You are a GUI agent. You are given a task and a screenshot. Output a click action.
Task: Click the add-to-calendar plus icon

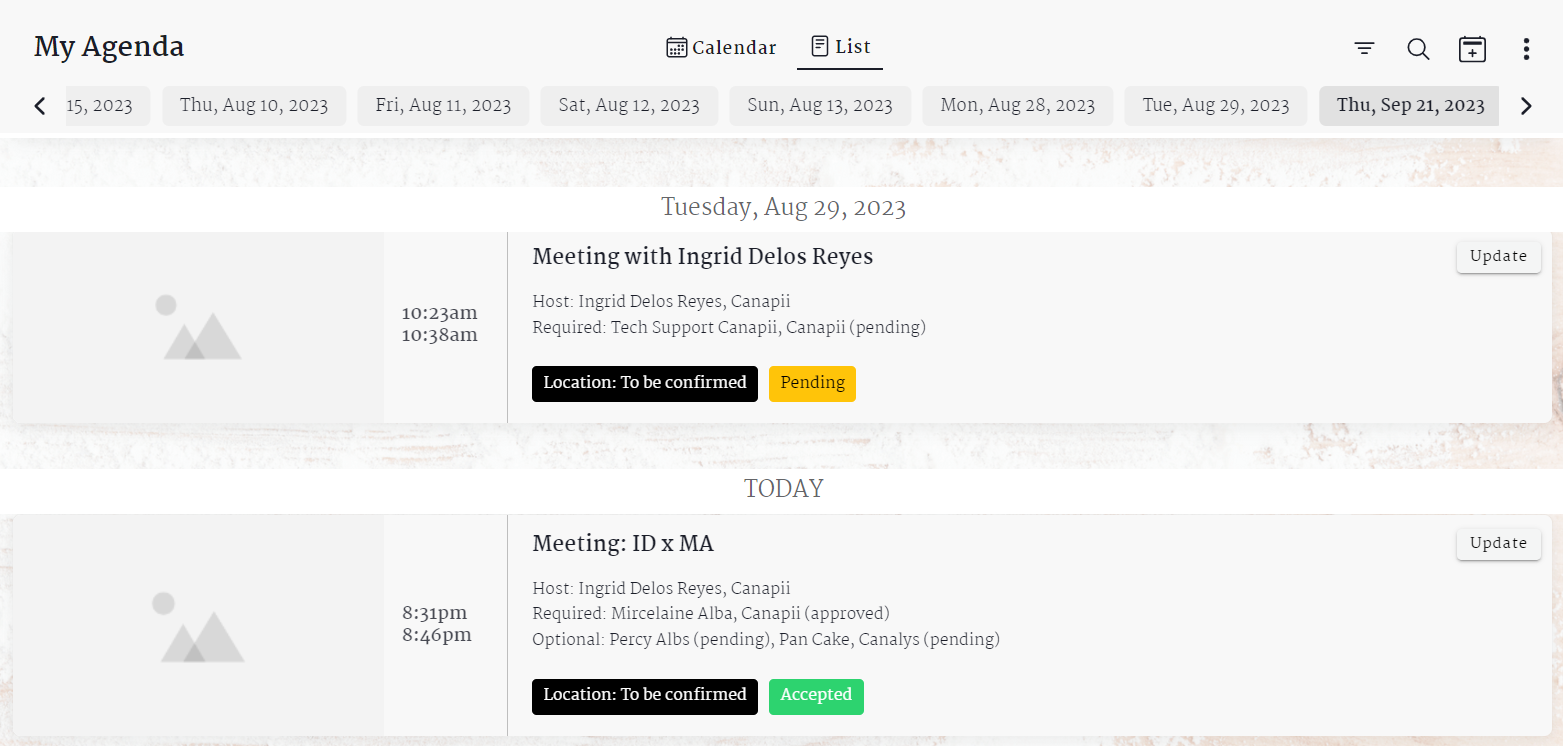pyautogui.click(x=1472, y=48)
